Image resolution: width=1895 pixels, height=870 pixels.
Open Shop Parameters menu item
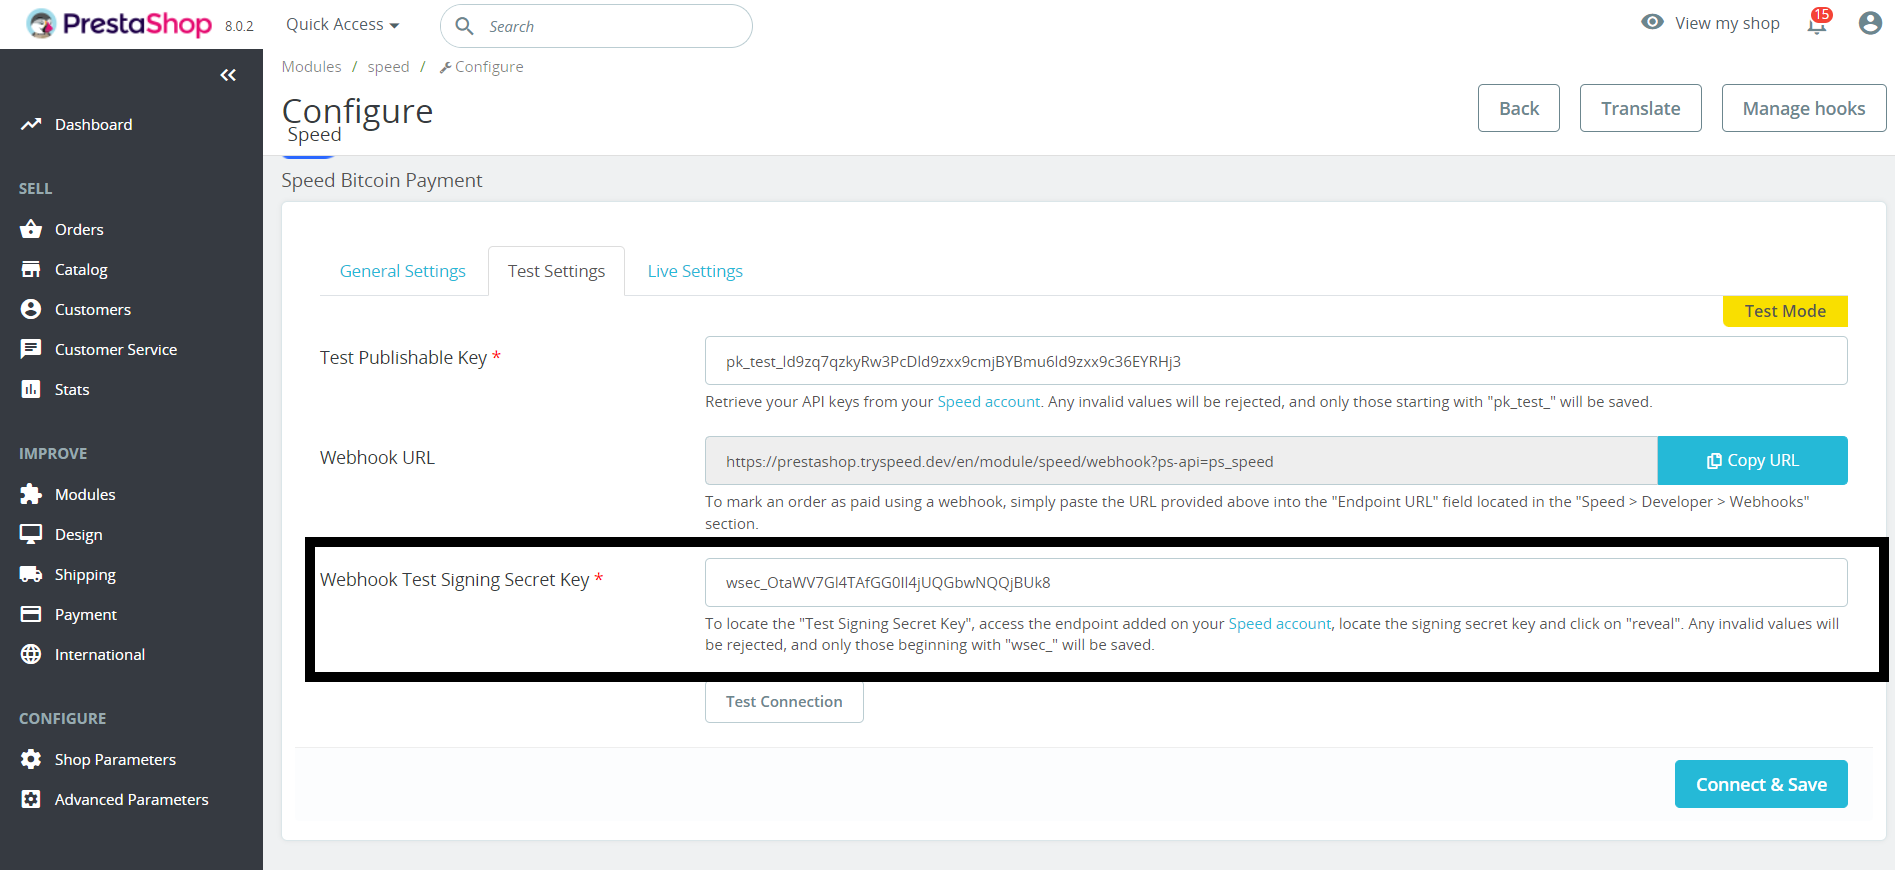pos(115,759)
